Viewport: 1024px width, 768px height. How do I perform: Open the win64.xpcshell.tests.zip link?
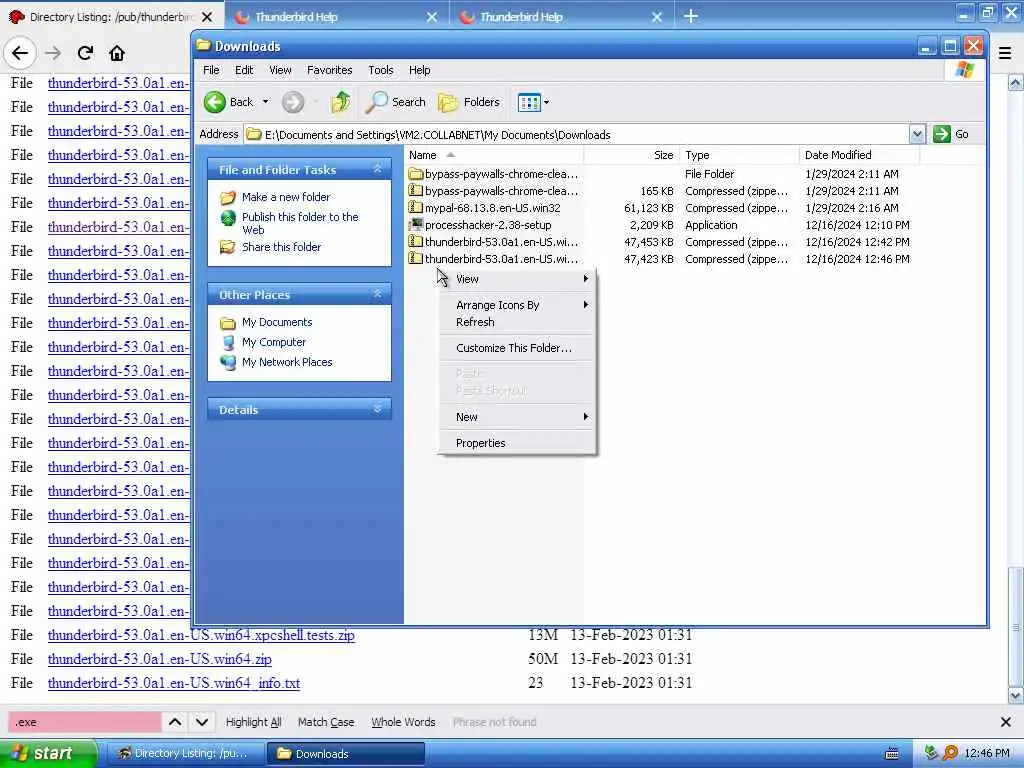click(x=201, y=635)
